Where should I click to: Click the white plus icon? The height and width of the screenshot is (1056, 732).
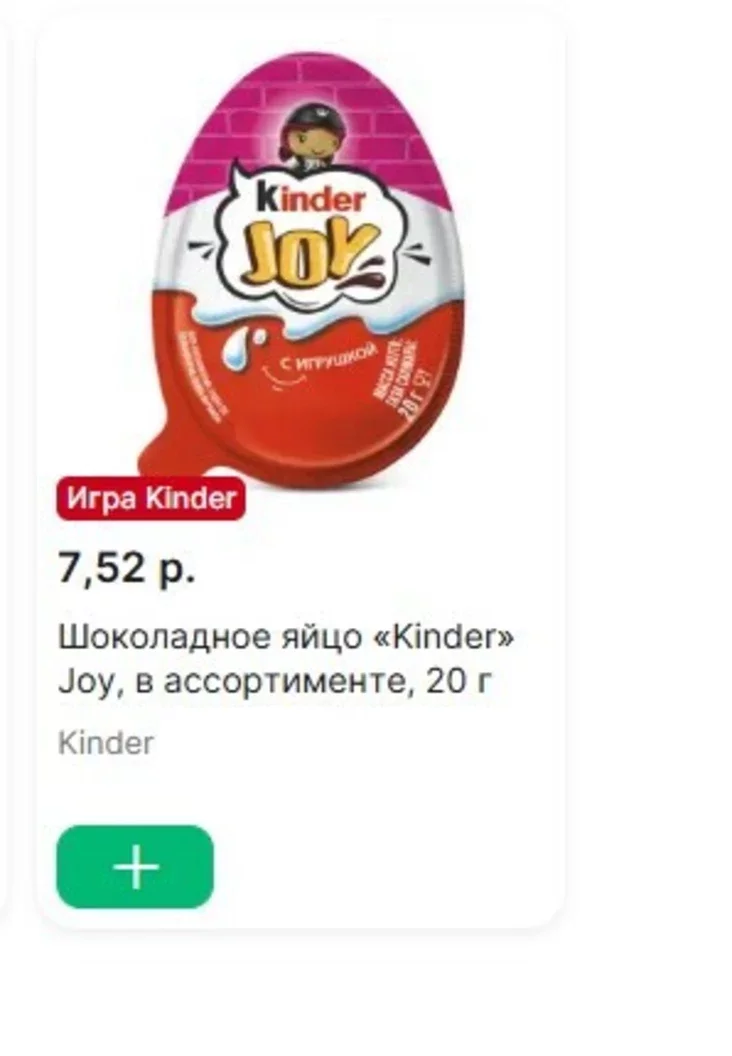click(x=136, y=867)
